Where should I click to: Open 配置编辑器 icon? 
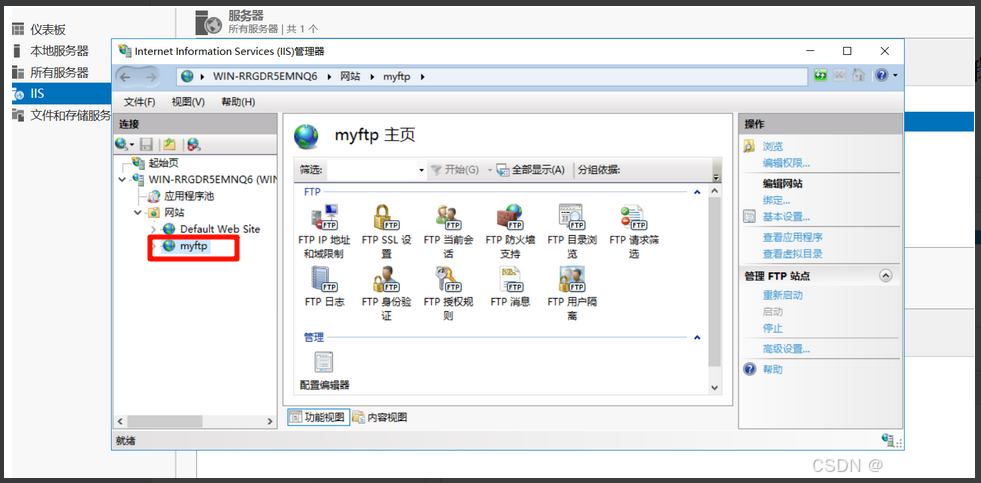pyautogui.click(x=325, y=370)
